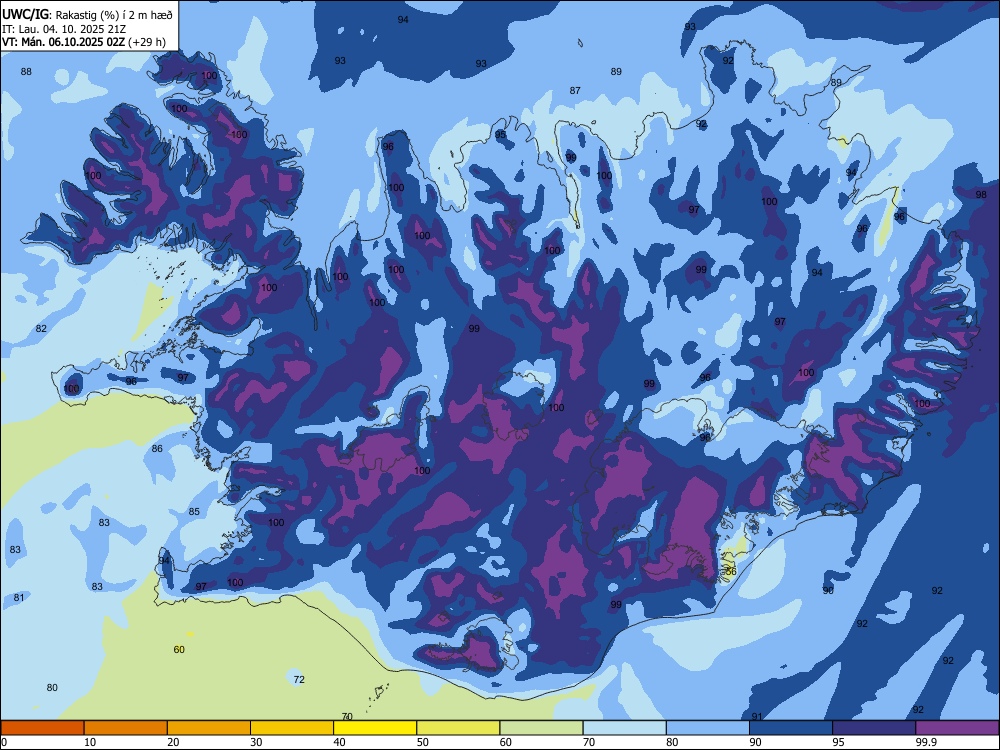Pick the 80–90 sky blue legend swatch

pos(708,728)
